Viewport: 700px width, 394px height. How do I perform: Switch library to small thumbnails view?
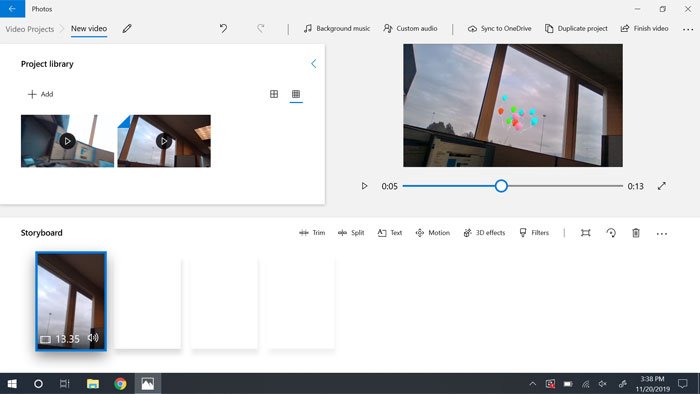pos(296,94)
